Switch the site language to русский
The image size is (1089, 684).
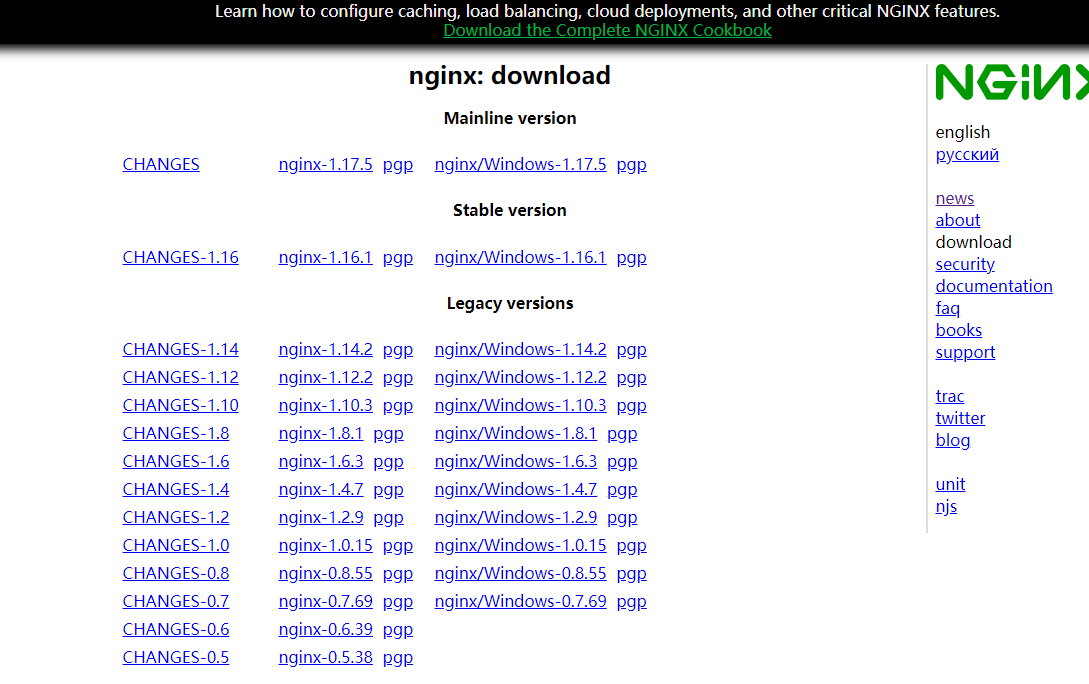966,154
